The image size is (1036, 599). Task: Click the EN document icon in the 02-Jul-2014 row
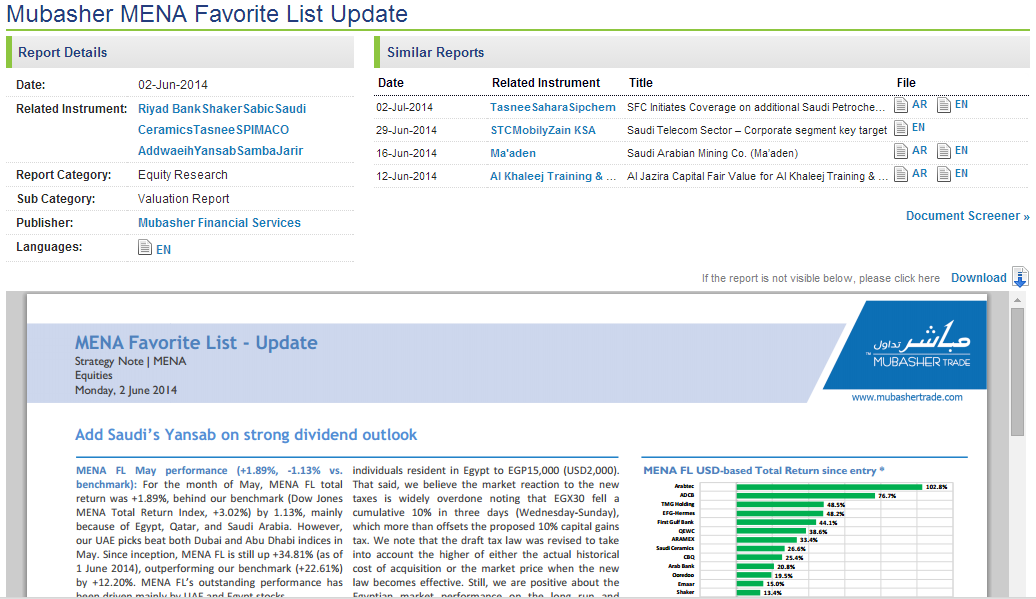point(944,105)
